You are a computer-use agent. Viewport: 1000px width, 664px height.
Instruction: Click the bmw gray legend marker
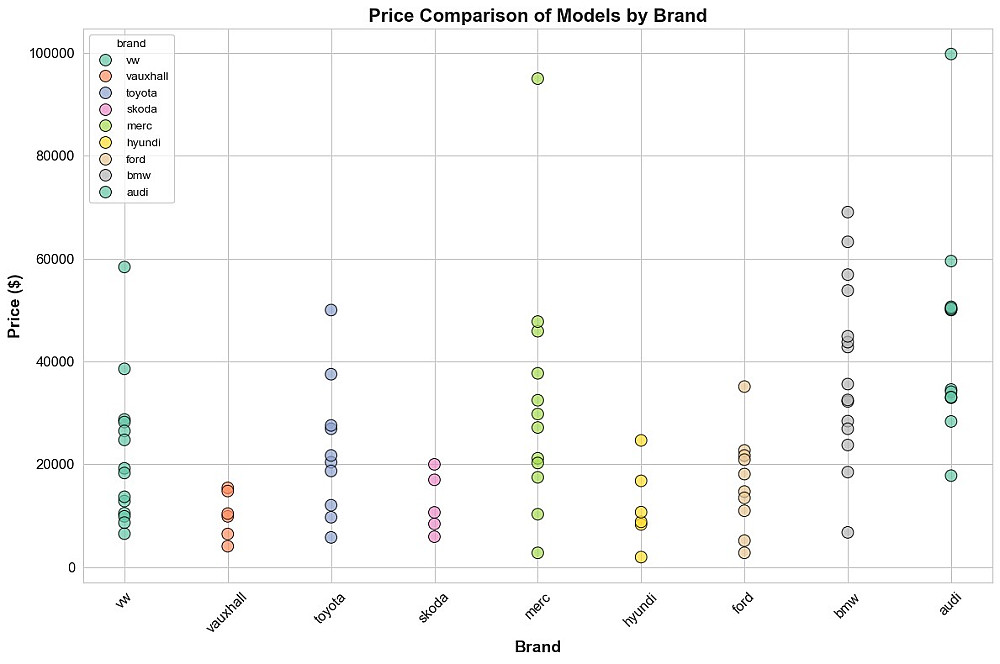pos(105,175)
